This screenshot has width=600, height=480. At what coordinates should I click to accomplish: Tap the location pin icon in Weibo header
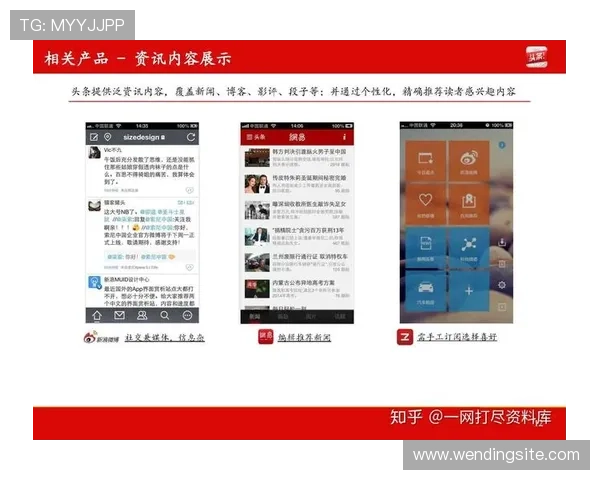[108, 137]
